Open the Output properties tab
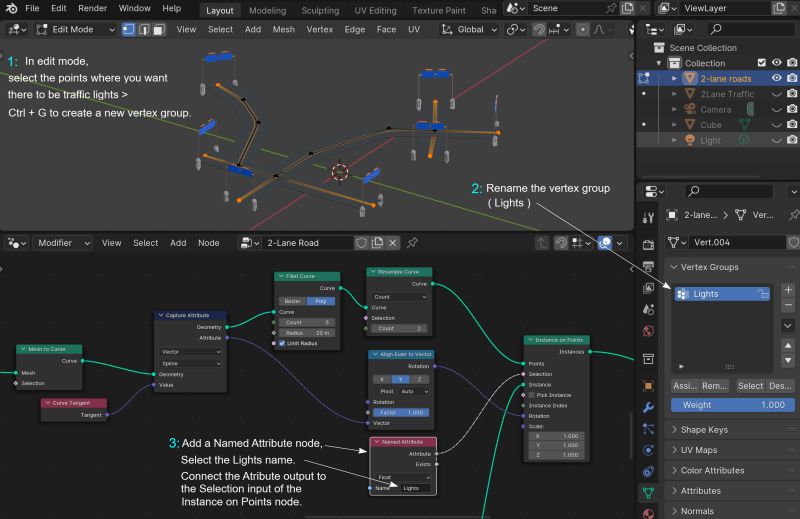The height and width of the screenshot is (519, 800). pyautogui.click(x=648, y=266)
